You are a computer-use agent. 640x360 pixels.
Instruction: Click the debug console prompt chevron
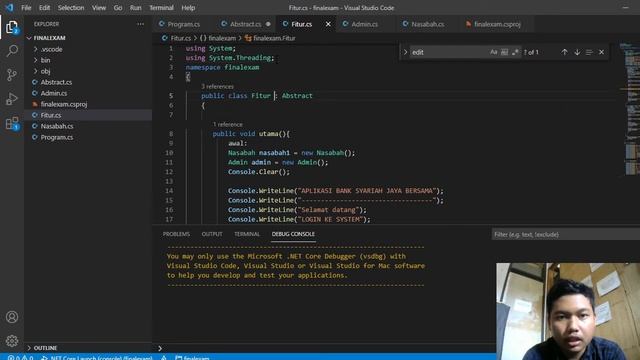pyautogui.click(x=160, y=348)
